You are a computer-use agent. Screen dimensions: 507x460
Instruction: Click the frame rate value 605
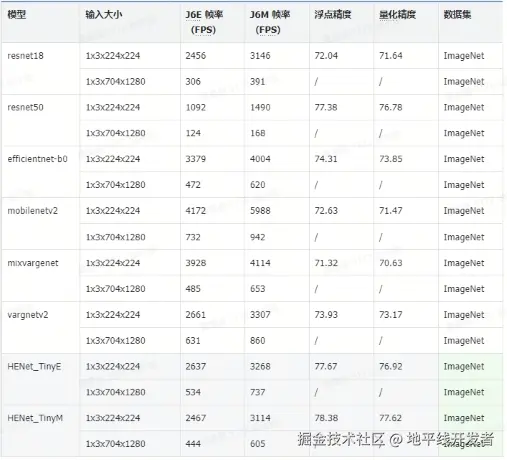click(258, 444)
